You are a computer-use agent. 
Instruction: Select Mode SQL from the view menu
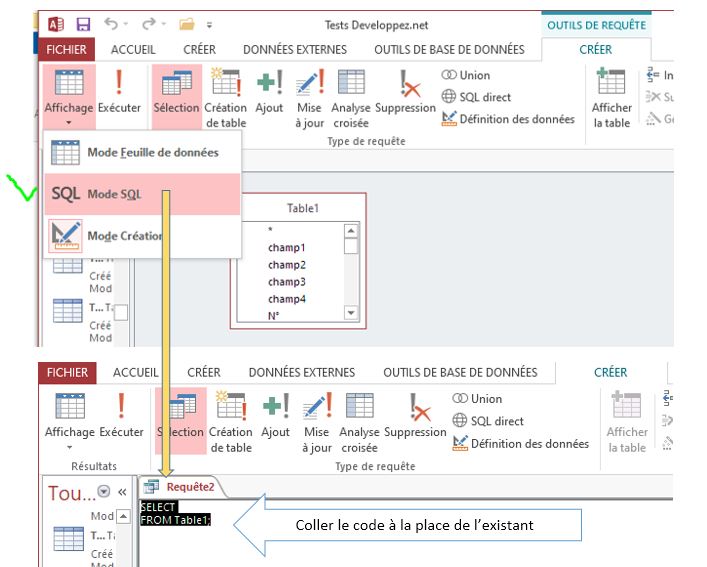142,194
